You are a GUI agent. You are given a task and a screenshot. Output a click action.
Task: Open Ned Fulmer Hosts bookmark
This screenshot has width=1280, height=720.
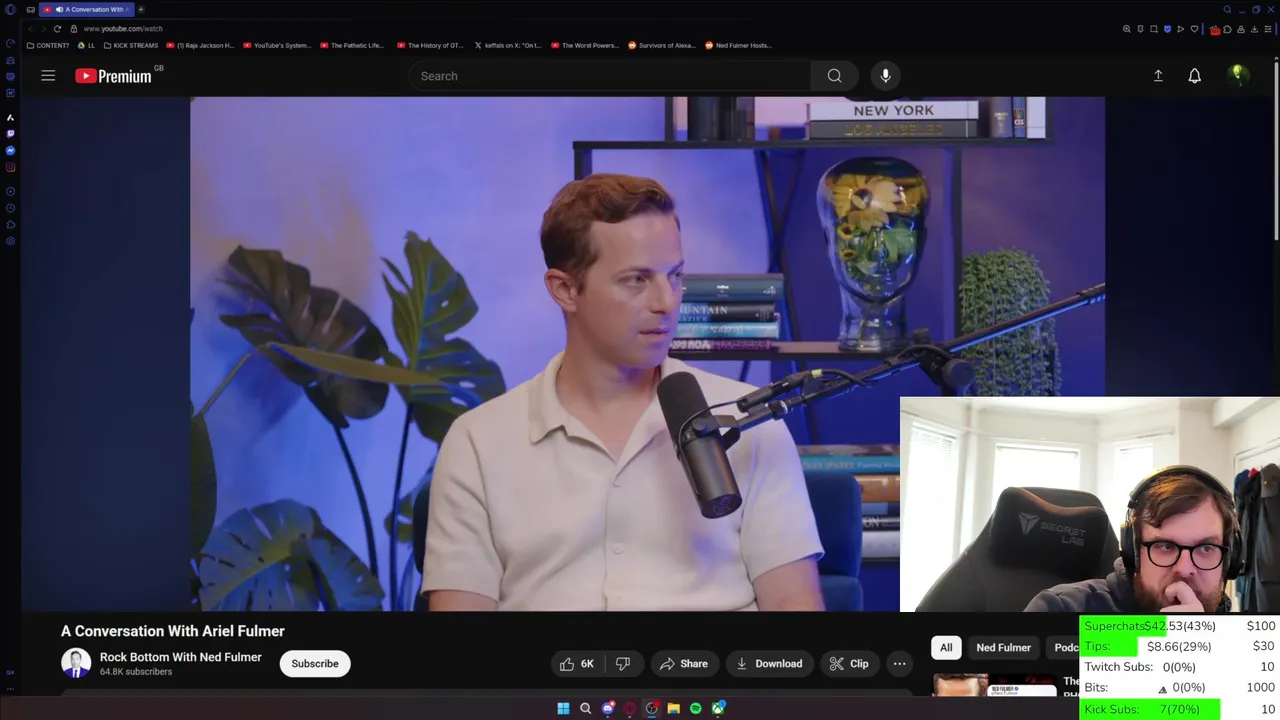coord(738,45)
